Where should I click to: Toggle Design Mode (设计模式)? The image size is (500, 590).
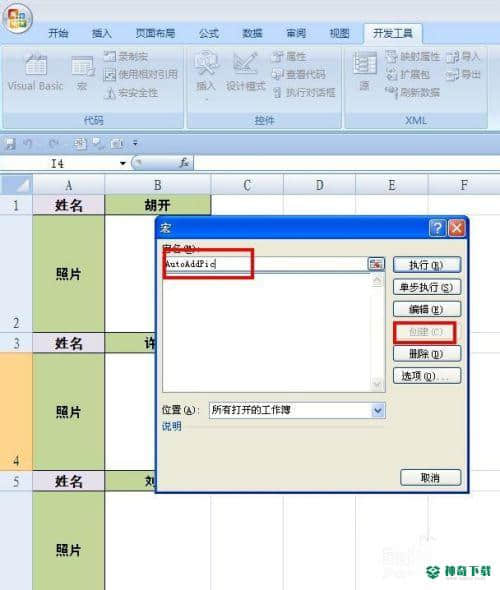pyautogui.click(x=245, y=72)
